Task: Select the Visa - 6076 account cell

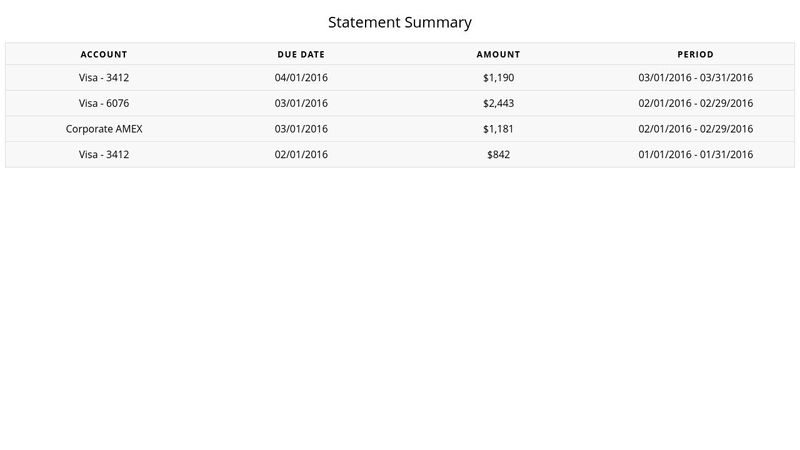Action: pos(104,103)
